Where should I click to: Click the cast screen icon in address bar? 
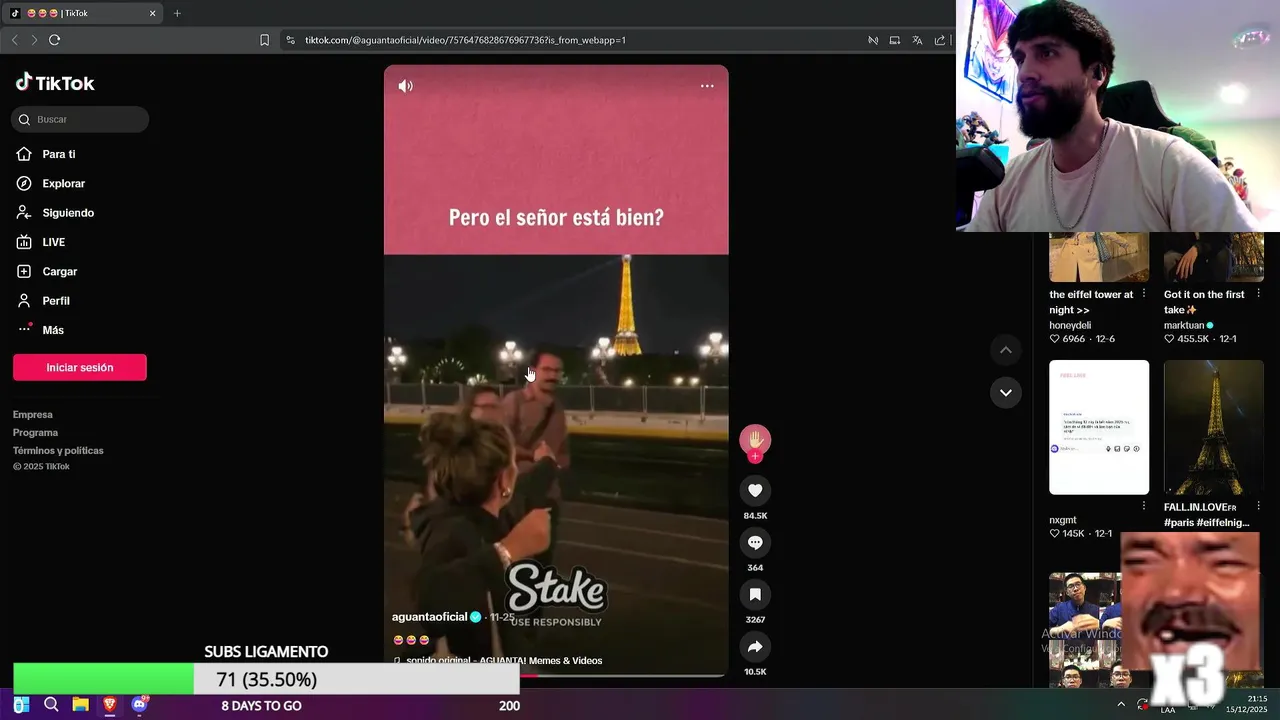(895, 40)
